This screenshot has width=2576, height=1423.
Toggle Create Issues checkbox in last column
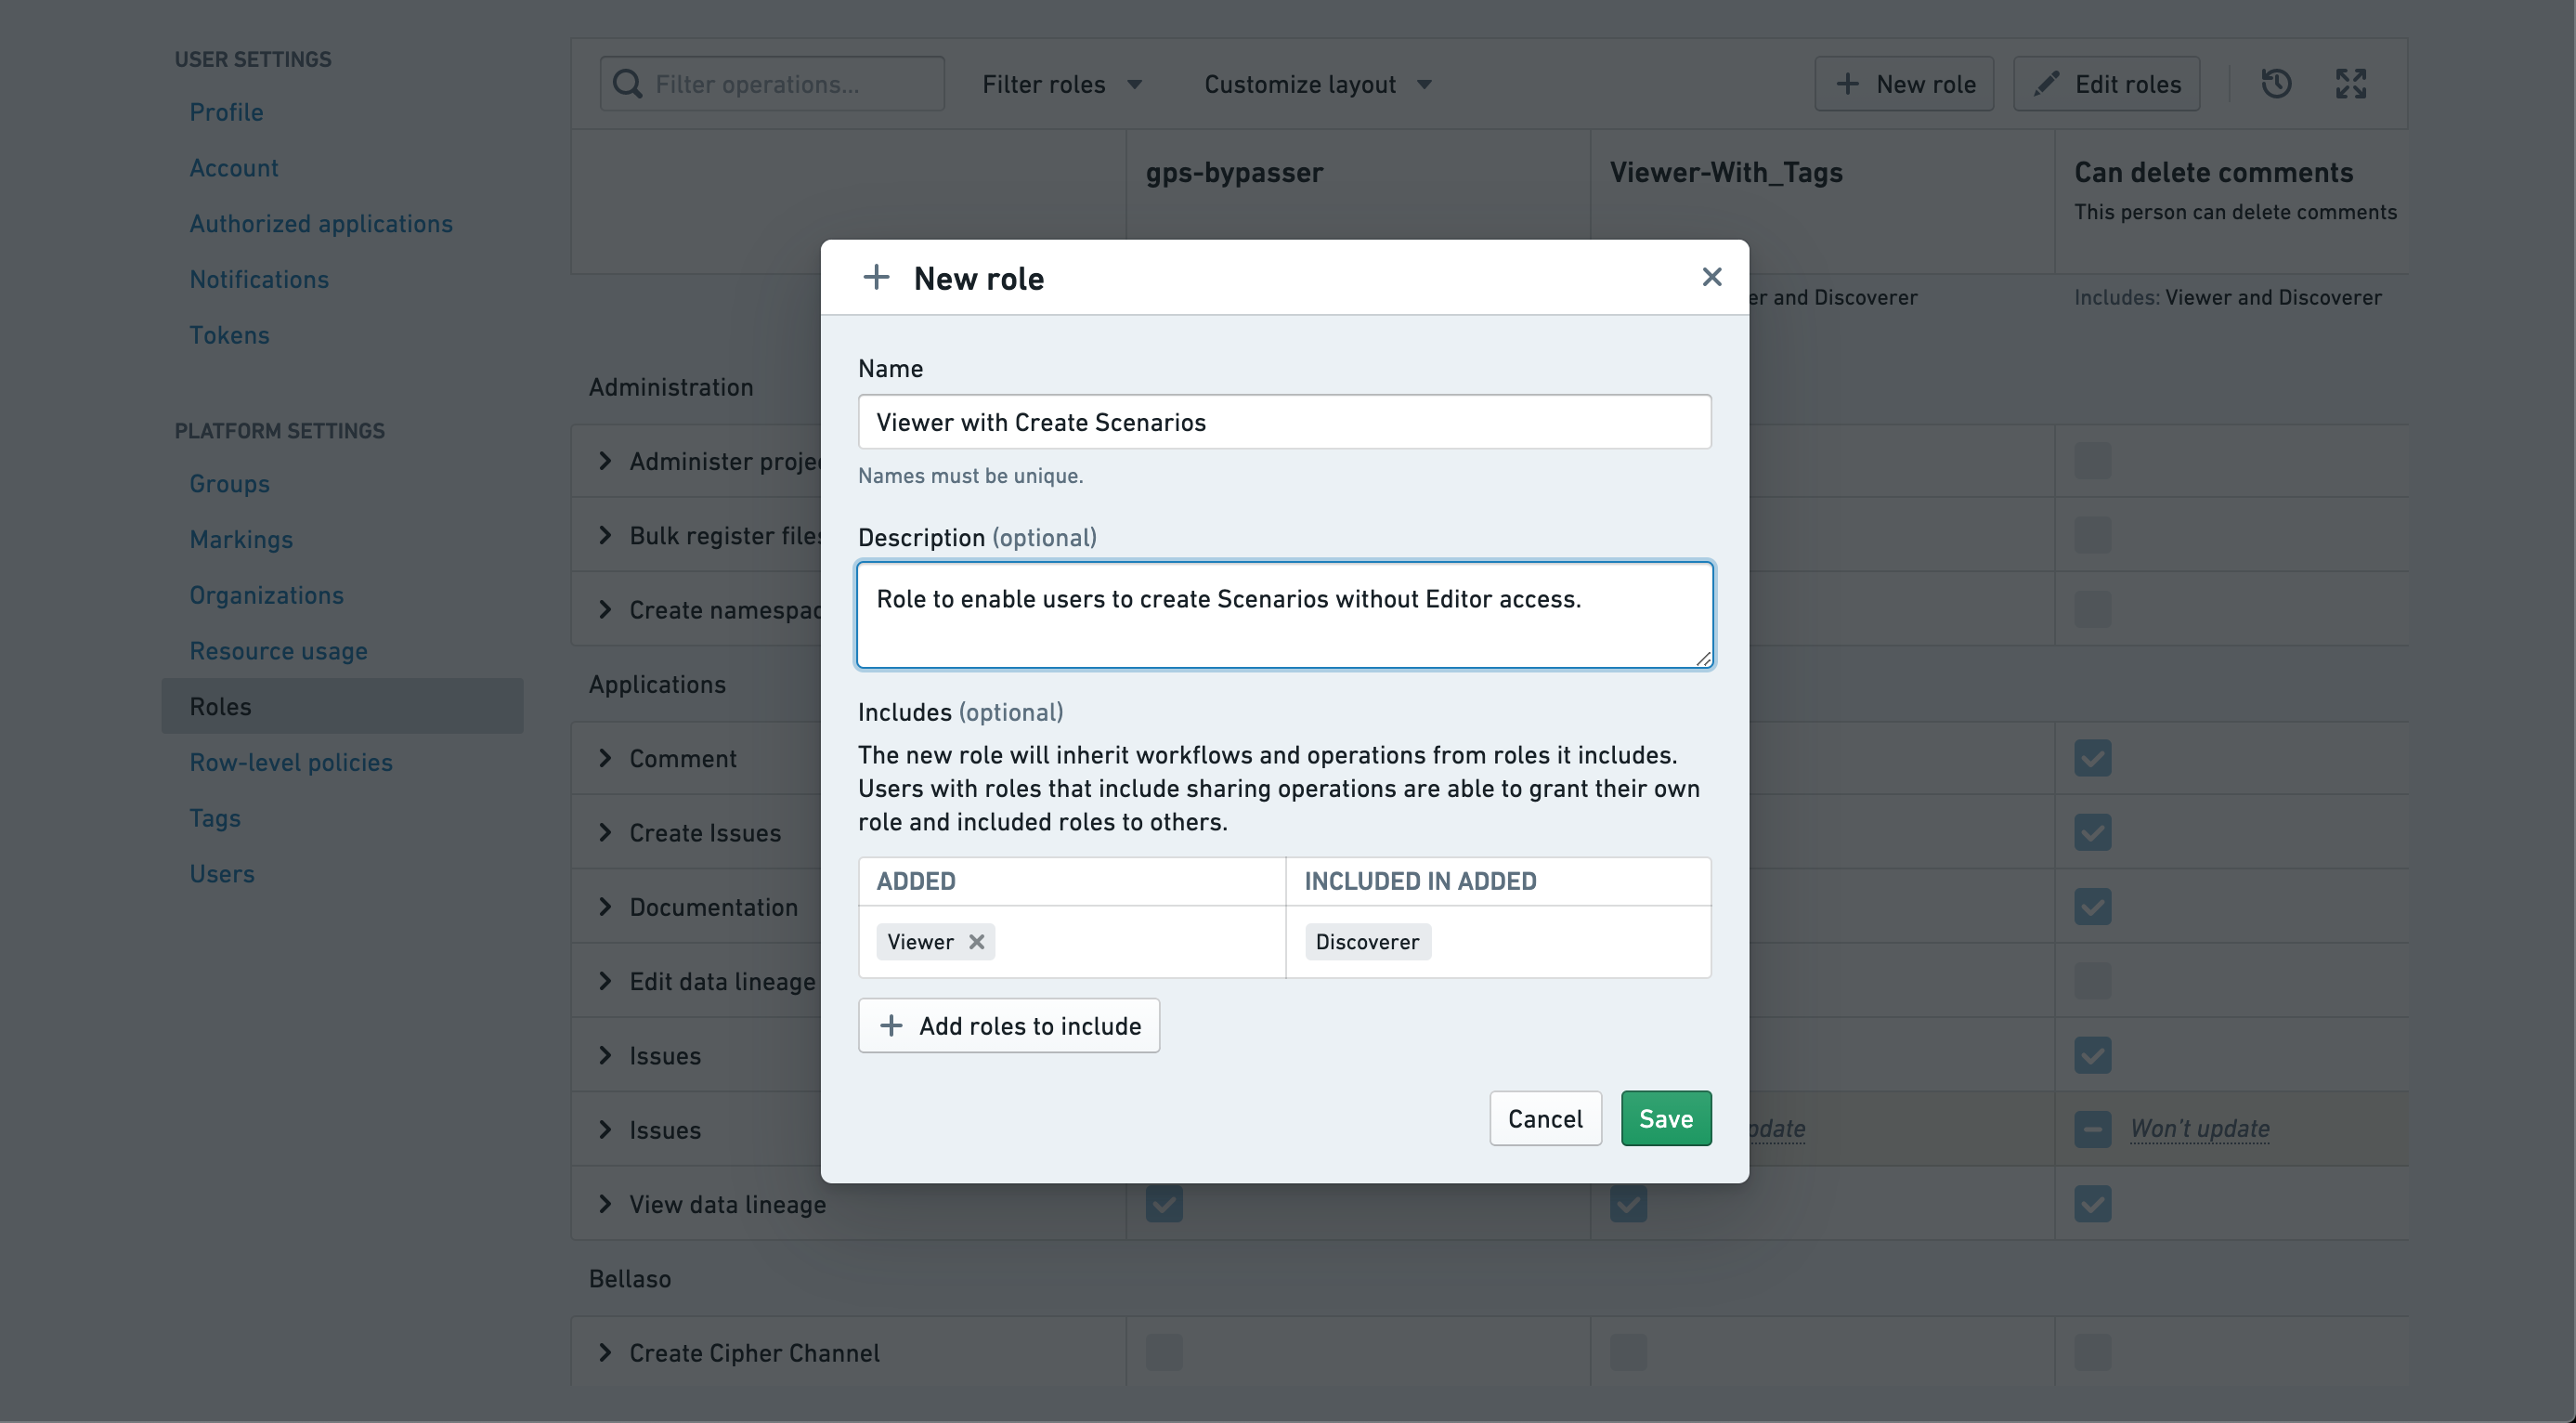click(2092, 832)
